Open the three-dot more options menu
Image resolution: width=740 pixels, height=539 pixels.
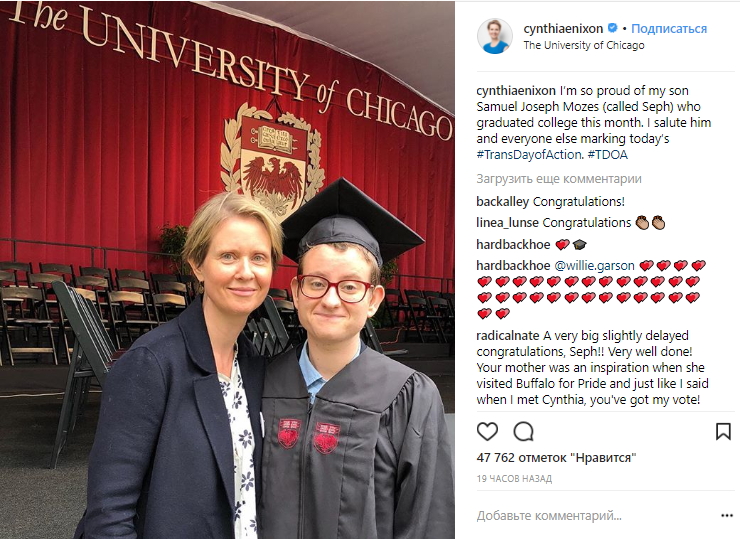(x=726, y=515)
